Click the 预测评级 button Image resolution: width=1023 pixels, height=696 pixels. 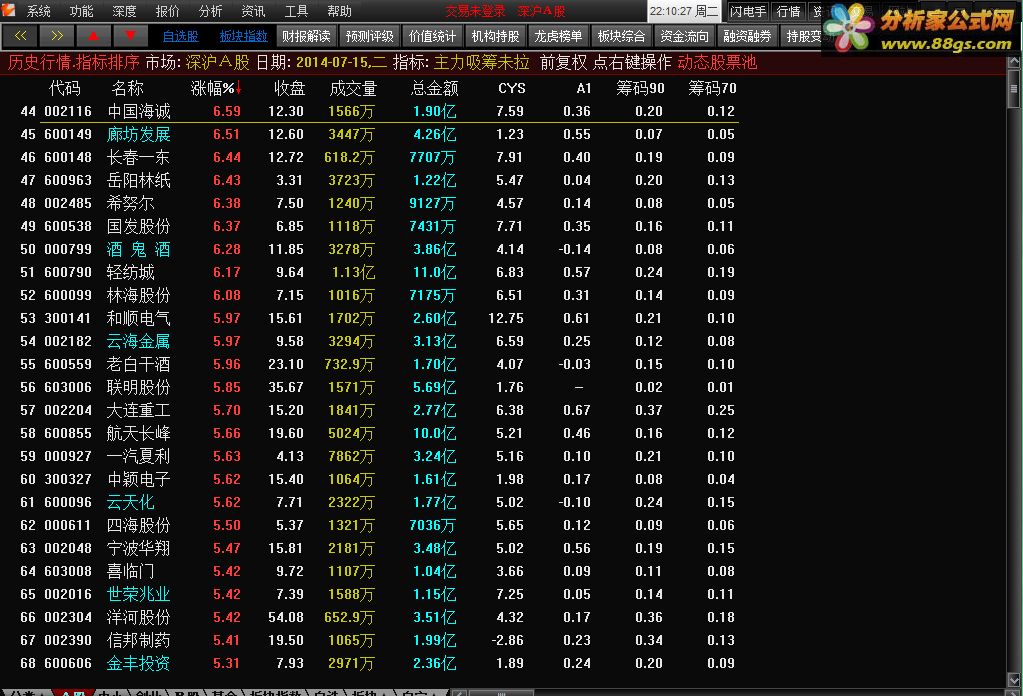click(x=370, y=37)
